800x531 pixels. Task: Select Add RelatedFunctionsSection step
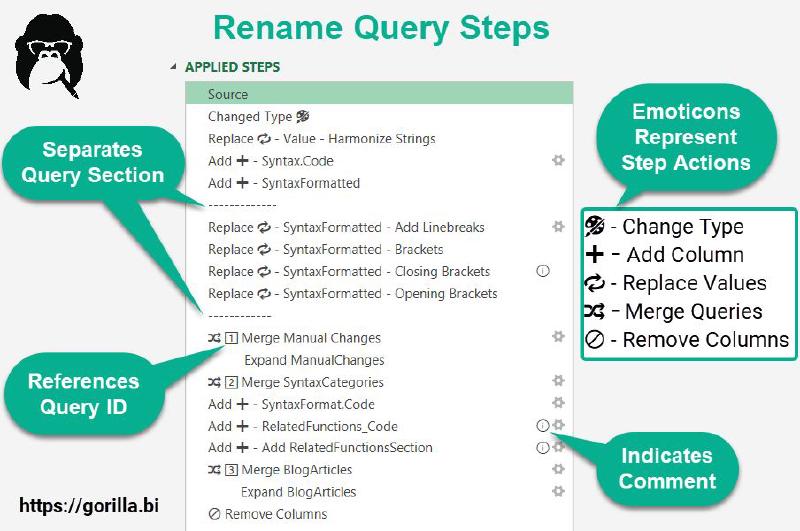pyautogui.click(x=379, y=447)
